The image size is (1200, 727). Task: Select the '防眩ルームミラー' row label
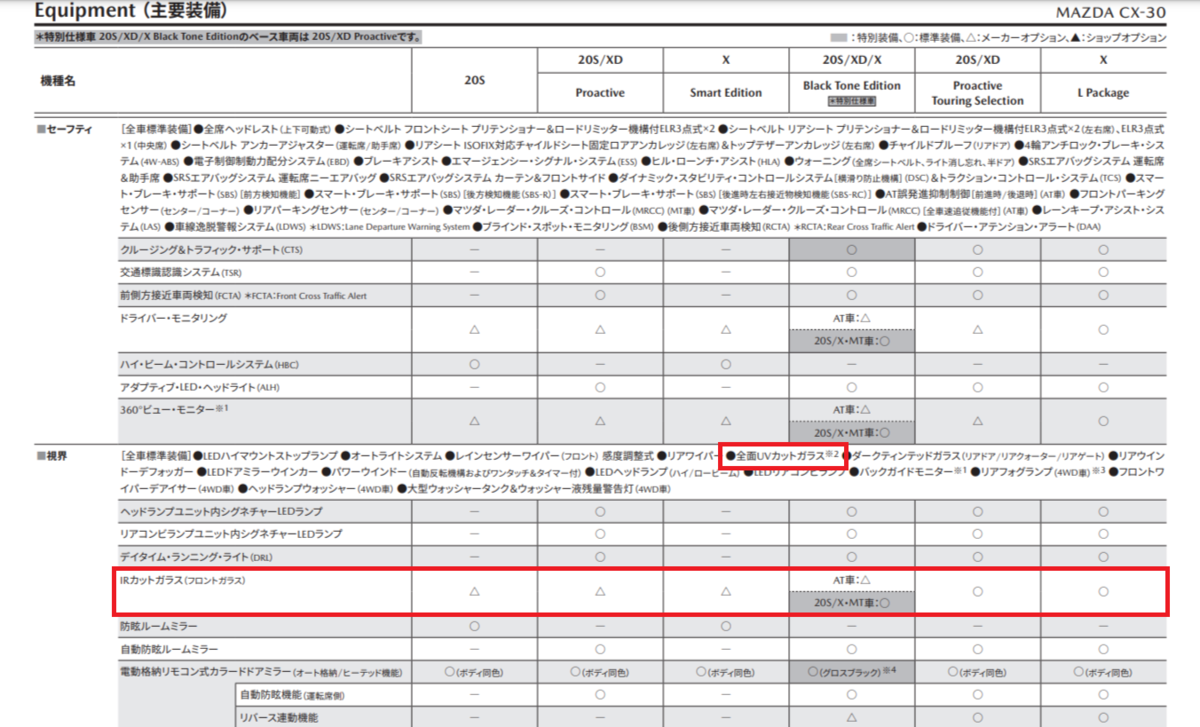[x=159, y=626]
